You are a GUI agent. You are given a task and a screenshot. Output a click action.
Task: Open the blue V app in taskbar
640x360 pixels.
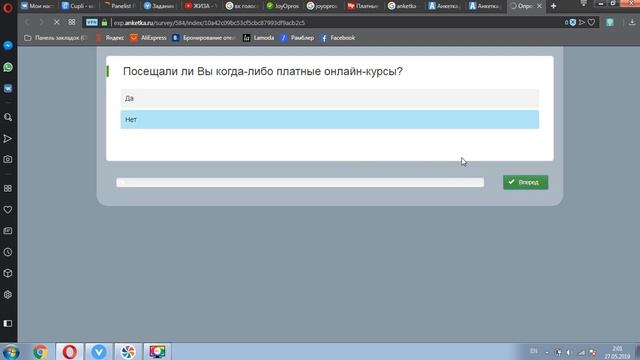tap(99, 352)
